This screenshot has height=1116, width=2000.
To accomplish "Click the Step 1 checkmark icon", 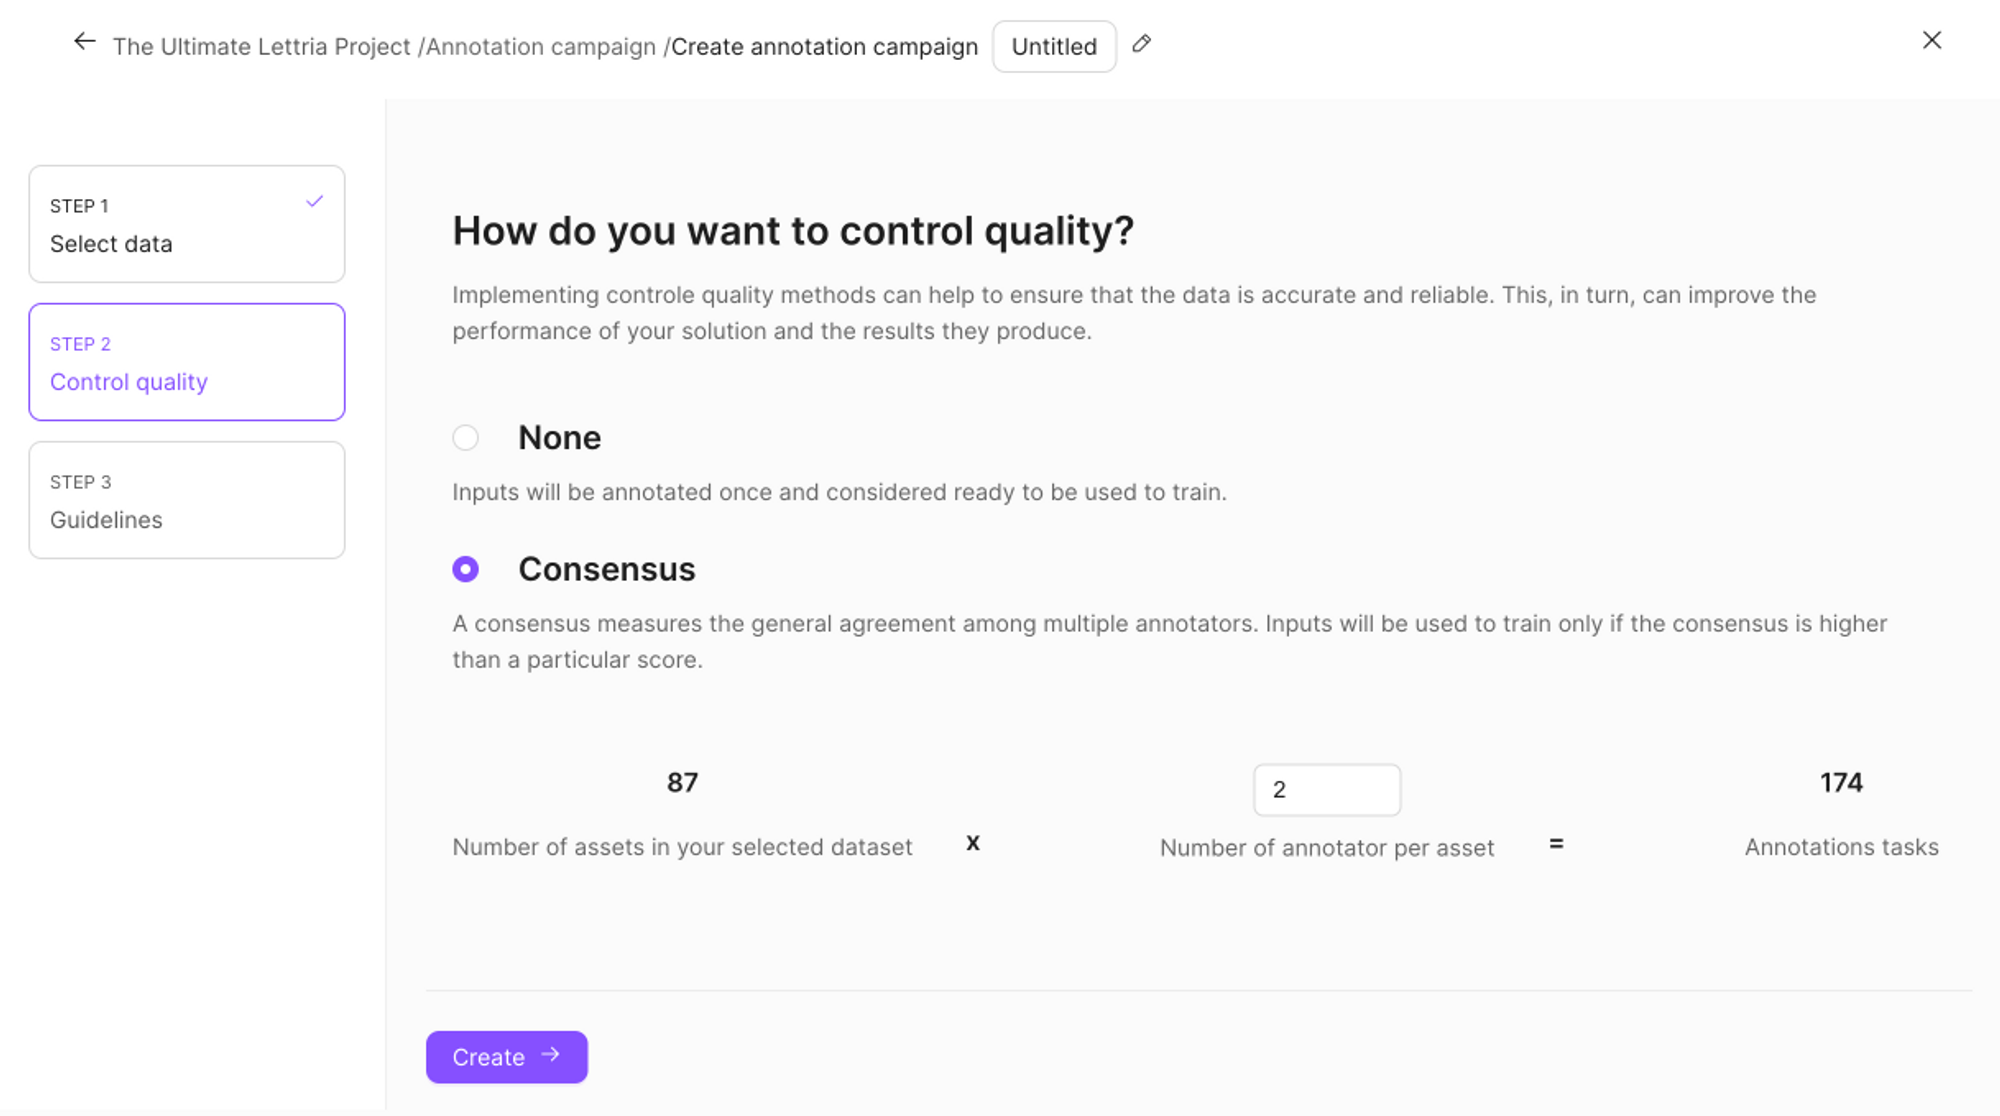I will (x=314, y=201).
